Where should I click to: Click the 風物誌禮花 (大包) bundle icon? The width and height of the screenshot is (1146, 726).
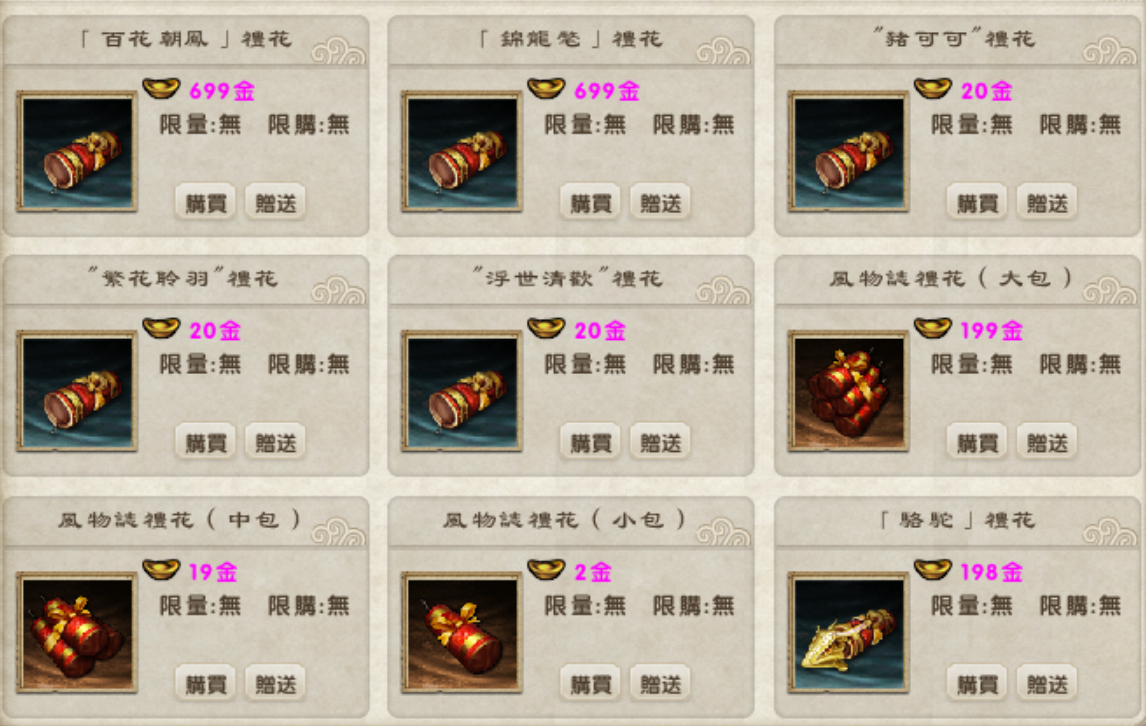pyautogui.click(x=849, y=391)
